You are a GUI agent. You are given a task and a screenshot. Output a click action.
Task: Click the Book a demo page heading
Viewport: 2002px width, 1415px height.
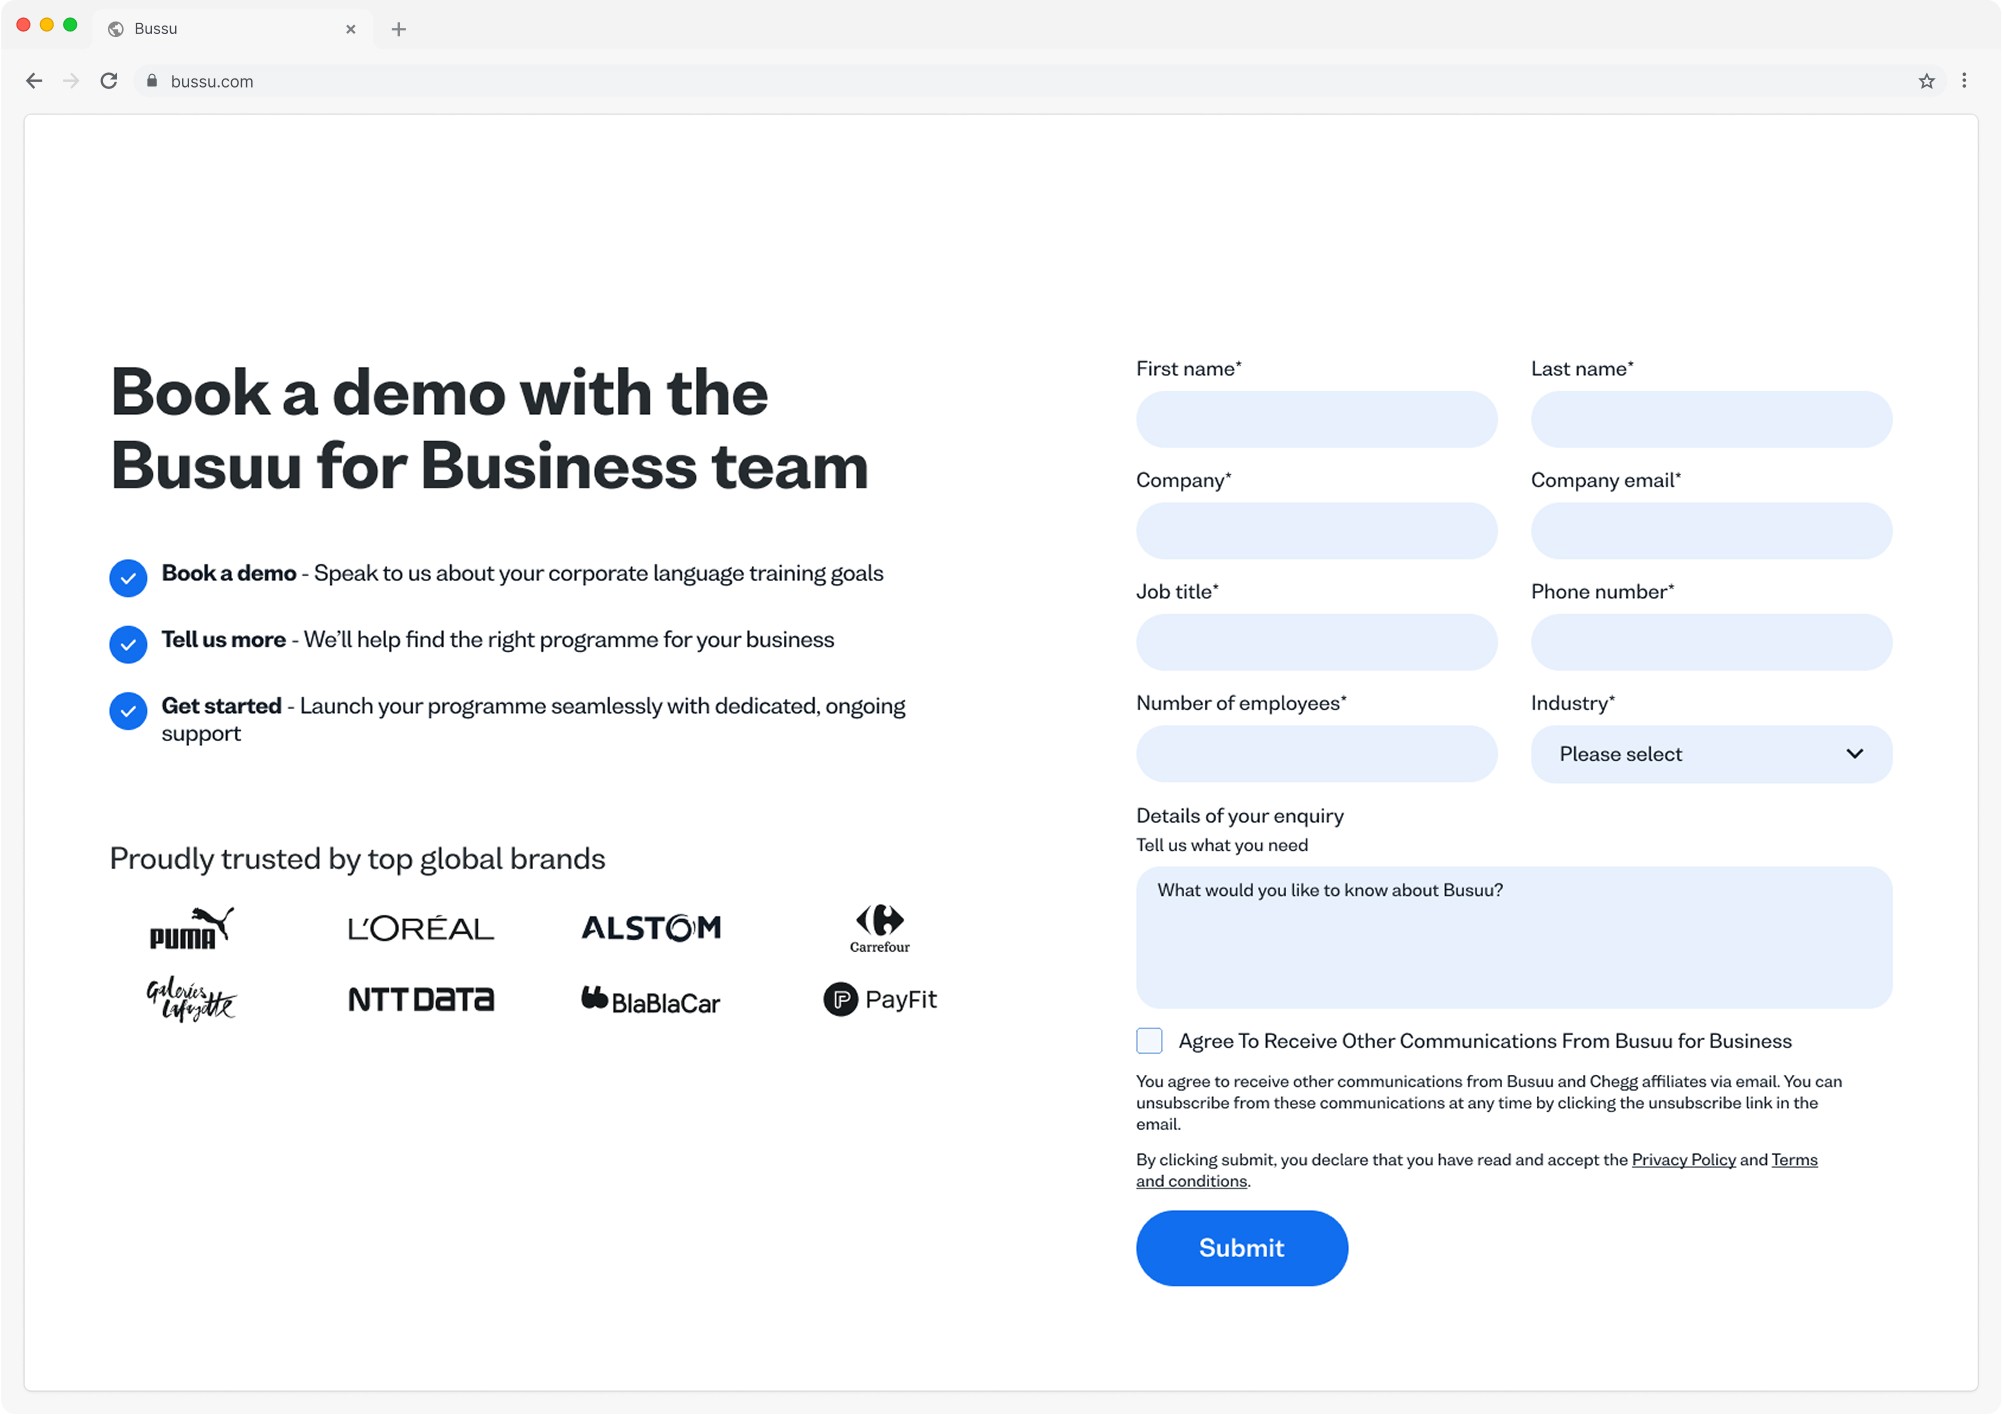coord(489,429)
